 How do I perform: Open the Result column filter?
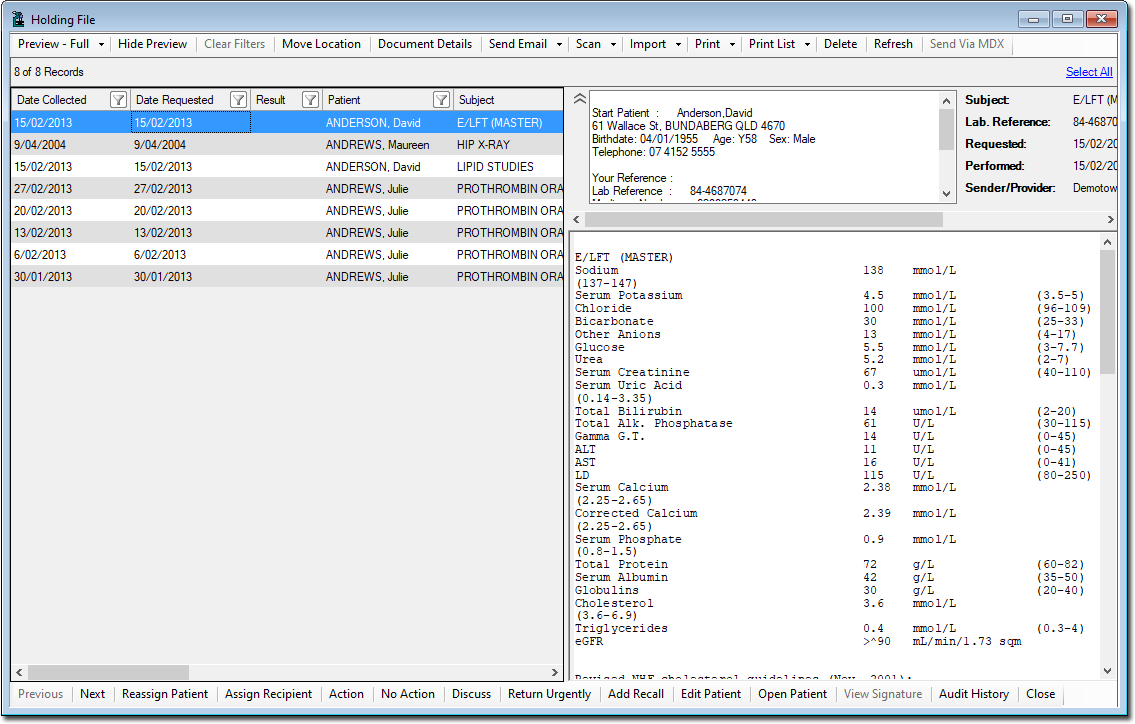(x=311, y=100)
